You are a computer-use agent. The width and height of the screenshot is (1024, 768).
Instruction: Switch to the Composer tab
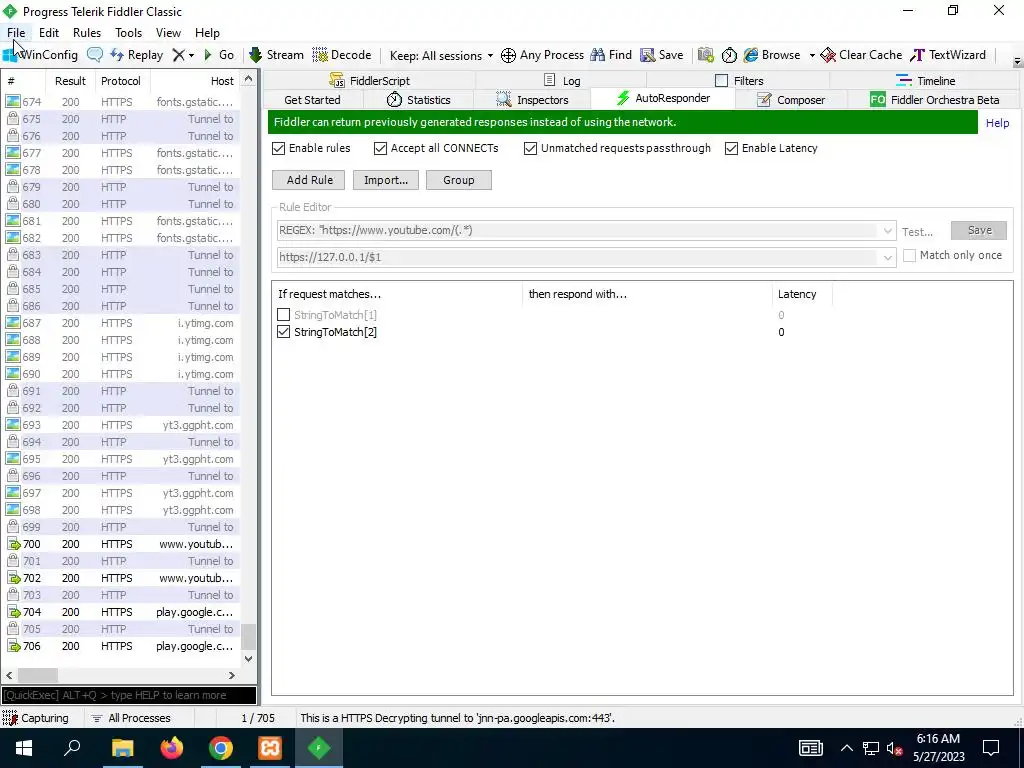pos(791,100)
